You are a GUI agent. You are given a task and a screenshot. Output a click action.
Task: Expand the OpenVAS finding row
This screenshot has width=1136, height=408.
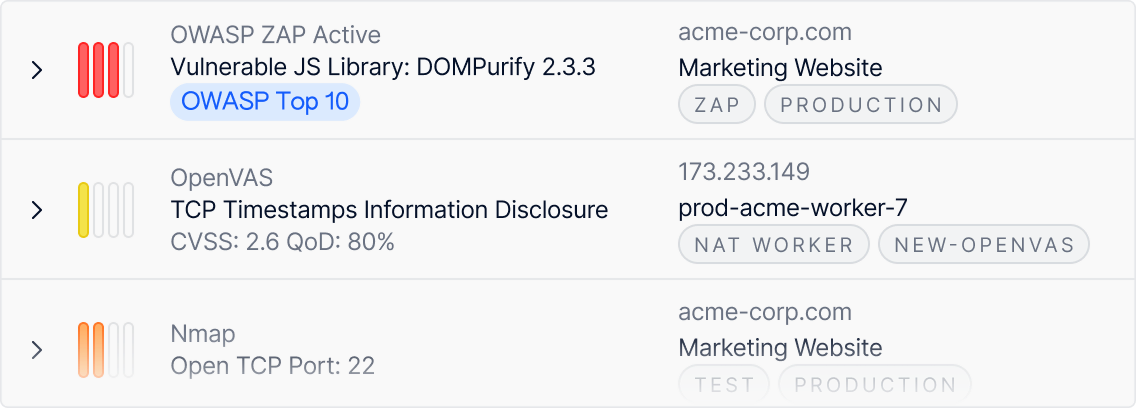pyautogui.click(x=37, y=210)
